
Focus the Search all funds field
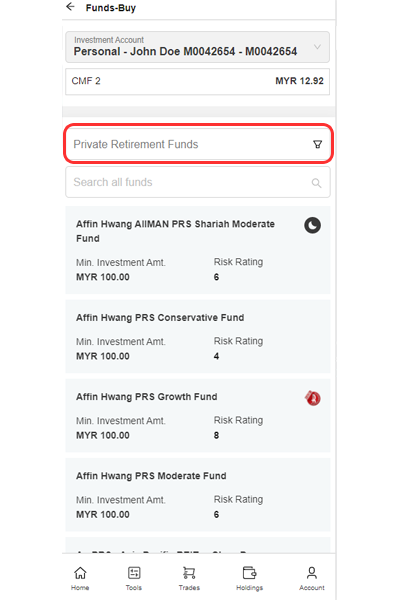[198, 182]
